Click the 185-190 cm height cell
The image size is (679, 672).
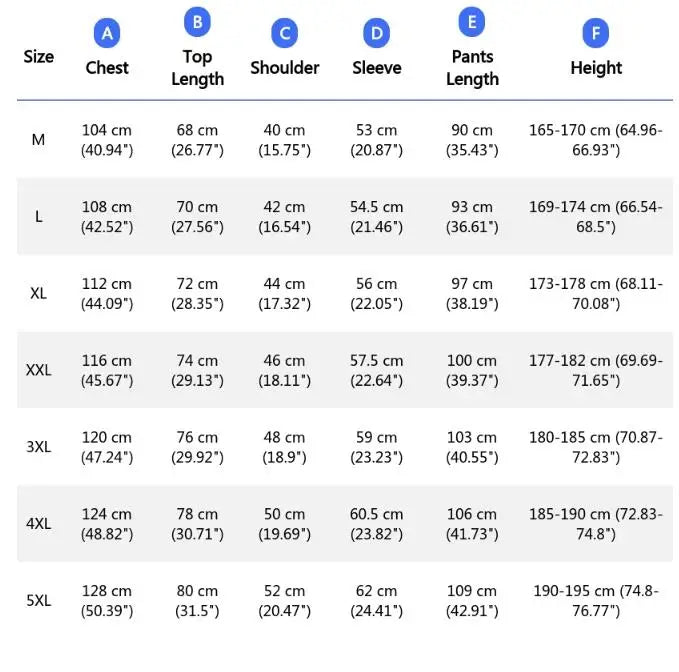pos(596,523)
